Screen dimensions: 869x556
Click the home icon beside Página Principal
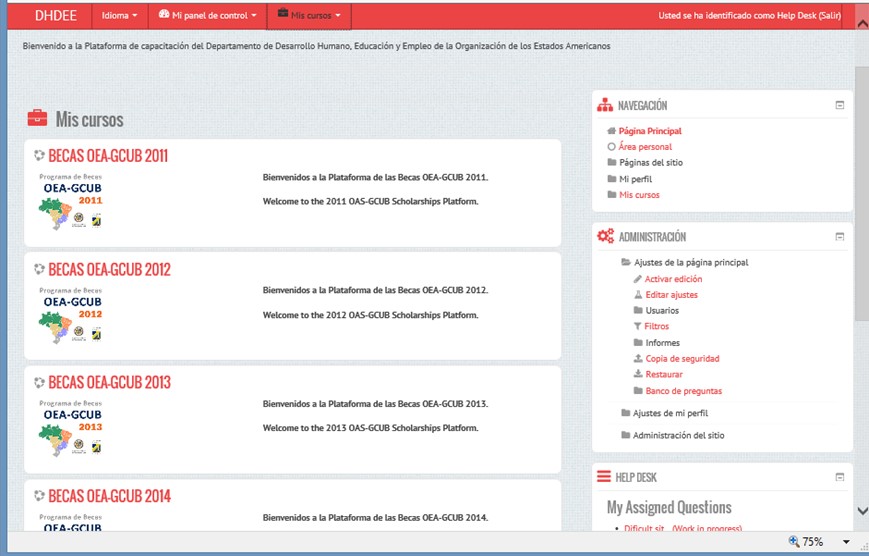[x=612, y=131]
